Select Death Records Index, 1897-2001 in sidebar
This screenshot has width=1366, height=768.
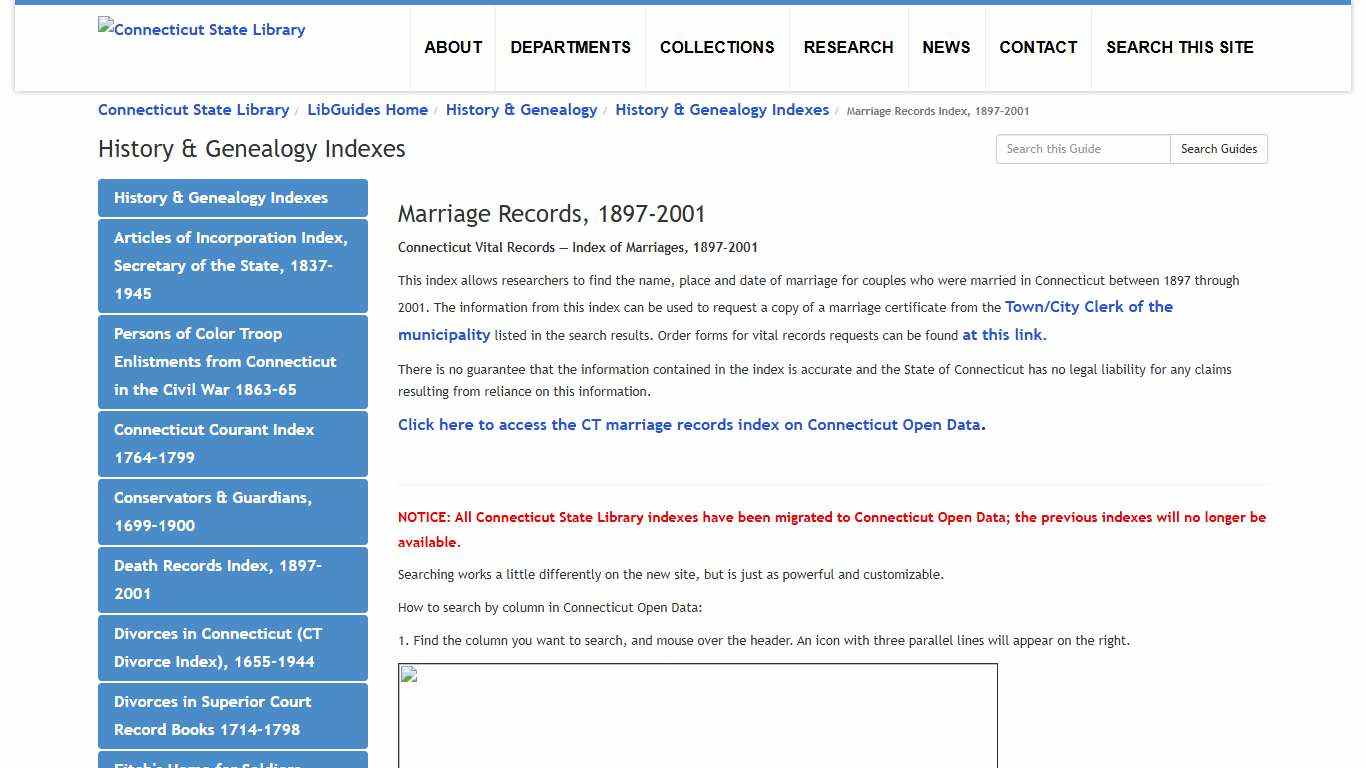pos(218,579)
